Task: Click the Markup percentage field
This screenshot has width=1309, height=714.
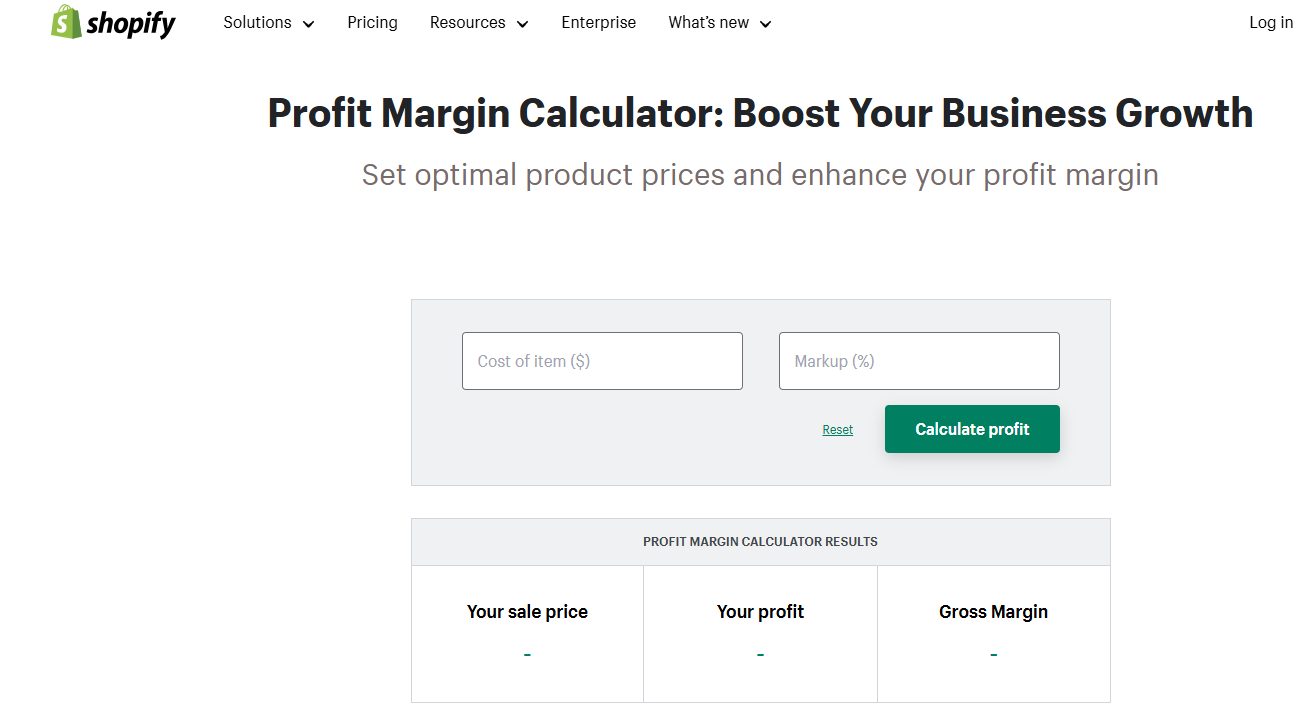Action: pos(918,360)
